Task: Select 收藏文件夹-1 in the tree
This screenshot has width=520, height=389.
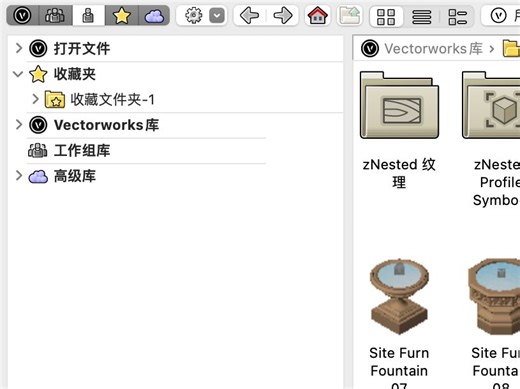Action: [x=113, y=99]
